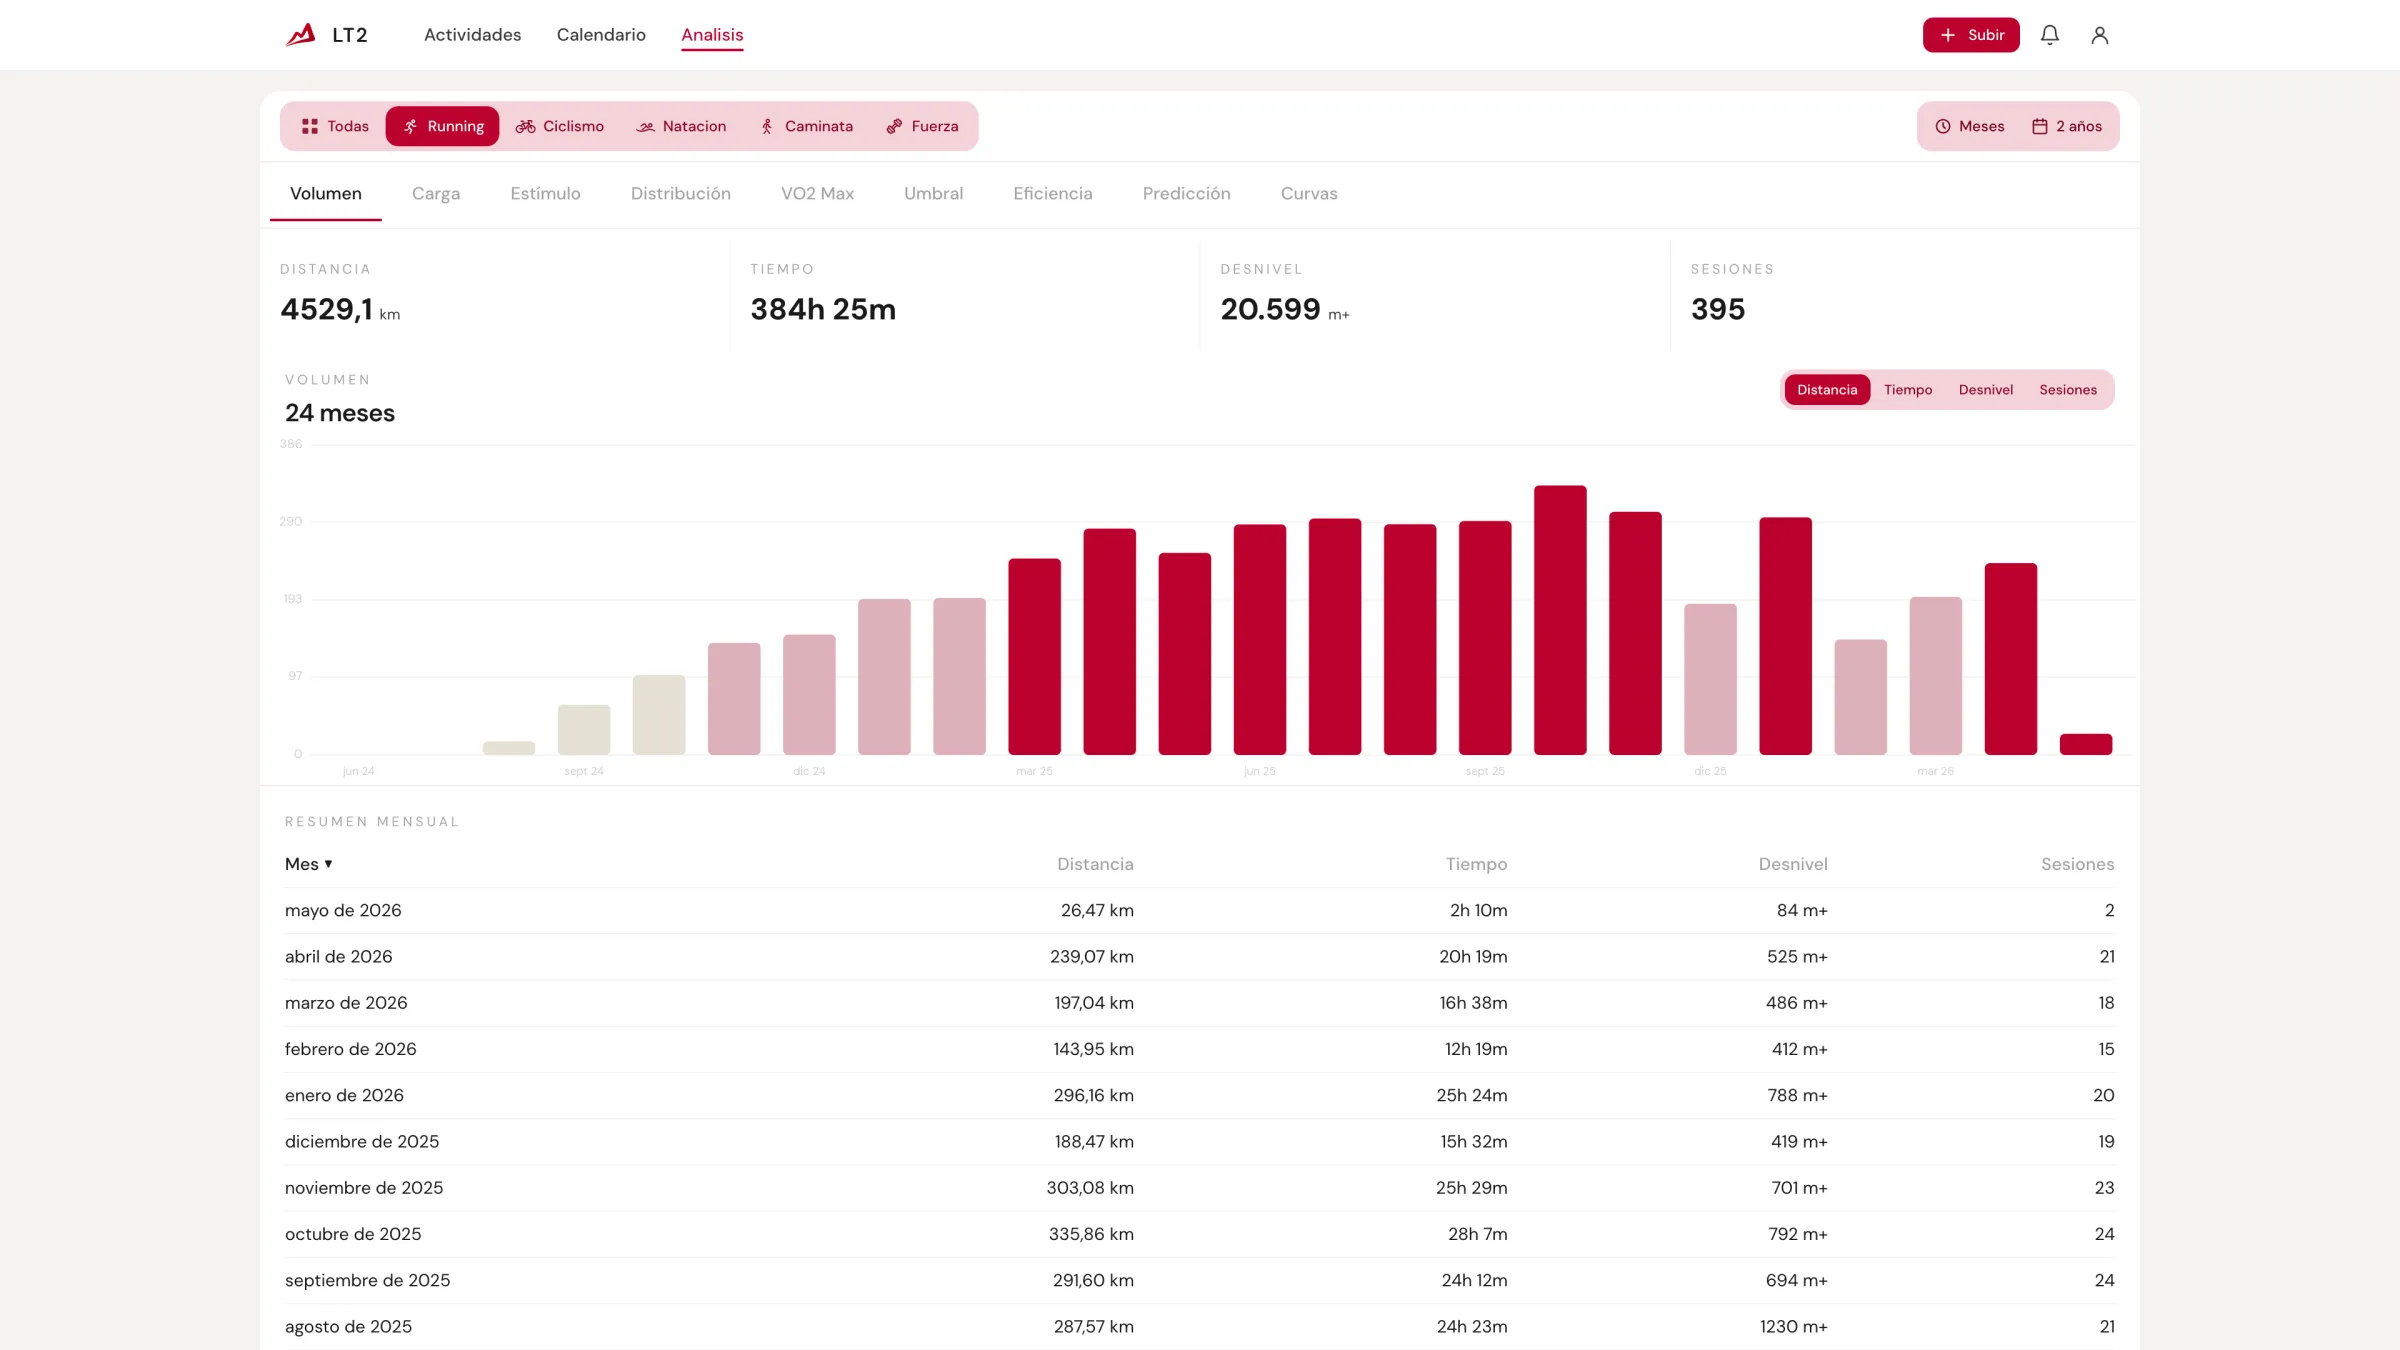Open the Meses grouping selector
This screenshot has height=1350, width=2400.
(1970, 126)
